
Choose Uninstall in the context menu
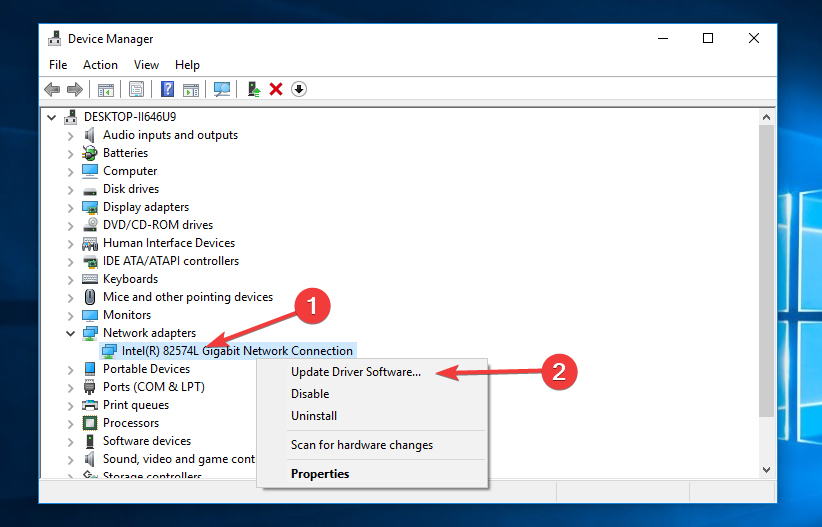pos(372,416)
